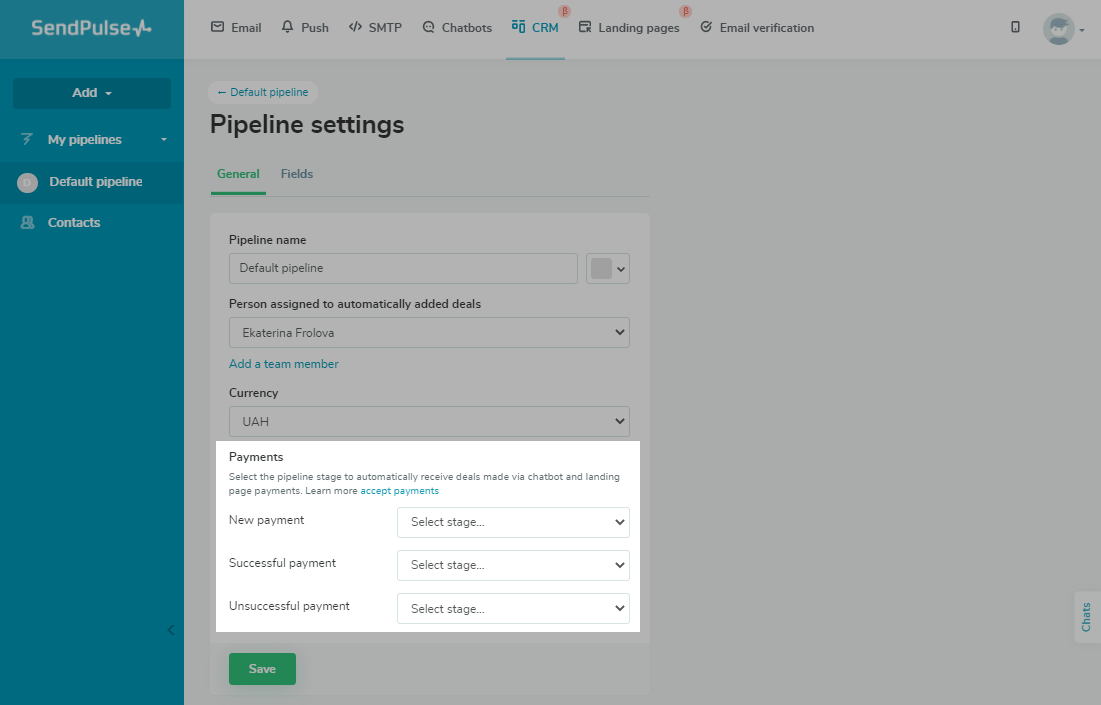Click the Default pipeline circle icon
The height and width of the screenshot is (705, 1101).
pyautogui.click(x=28, y=182)
